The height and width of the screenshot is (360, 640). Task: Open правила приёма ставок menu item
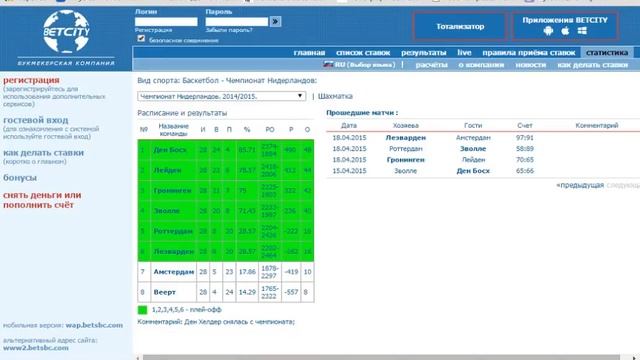(529, 53)
